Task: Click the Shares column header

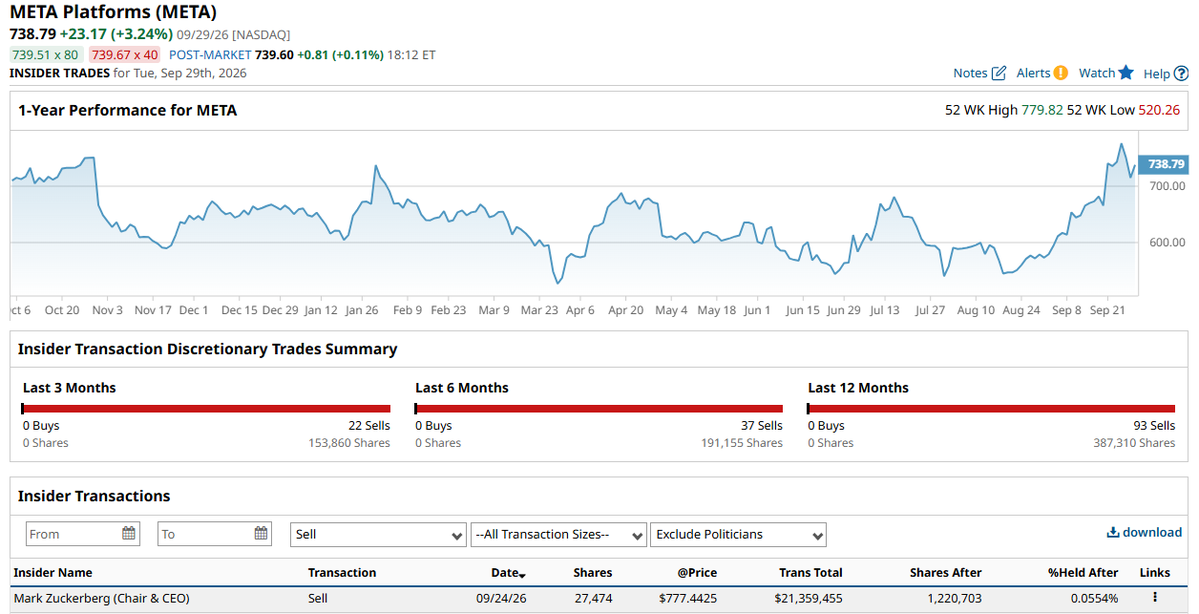Action: click(x=593, y=572)
